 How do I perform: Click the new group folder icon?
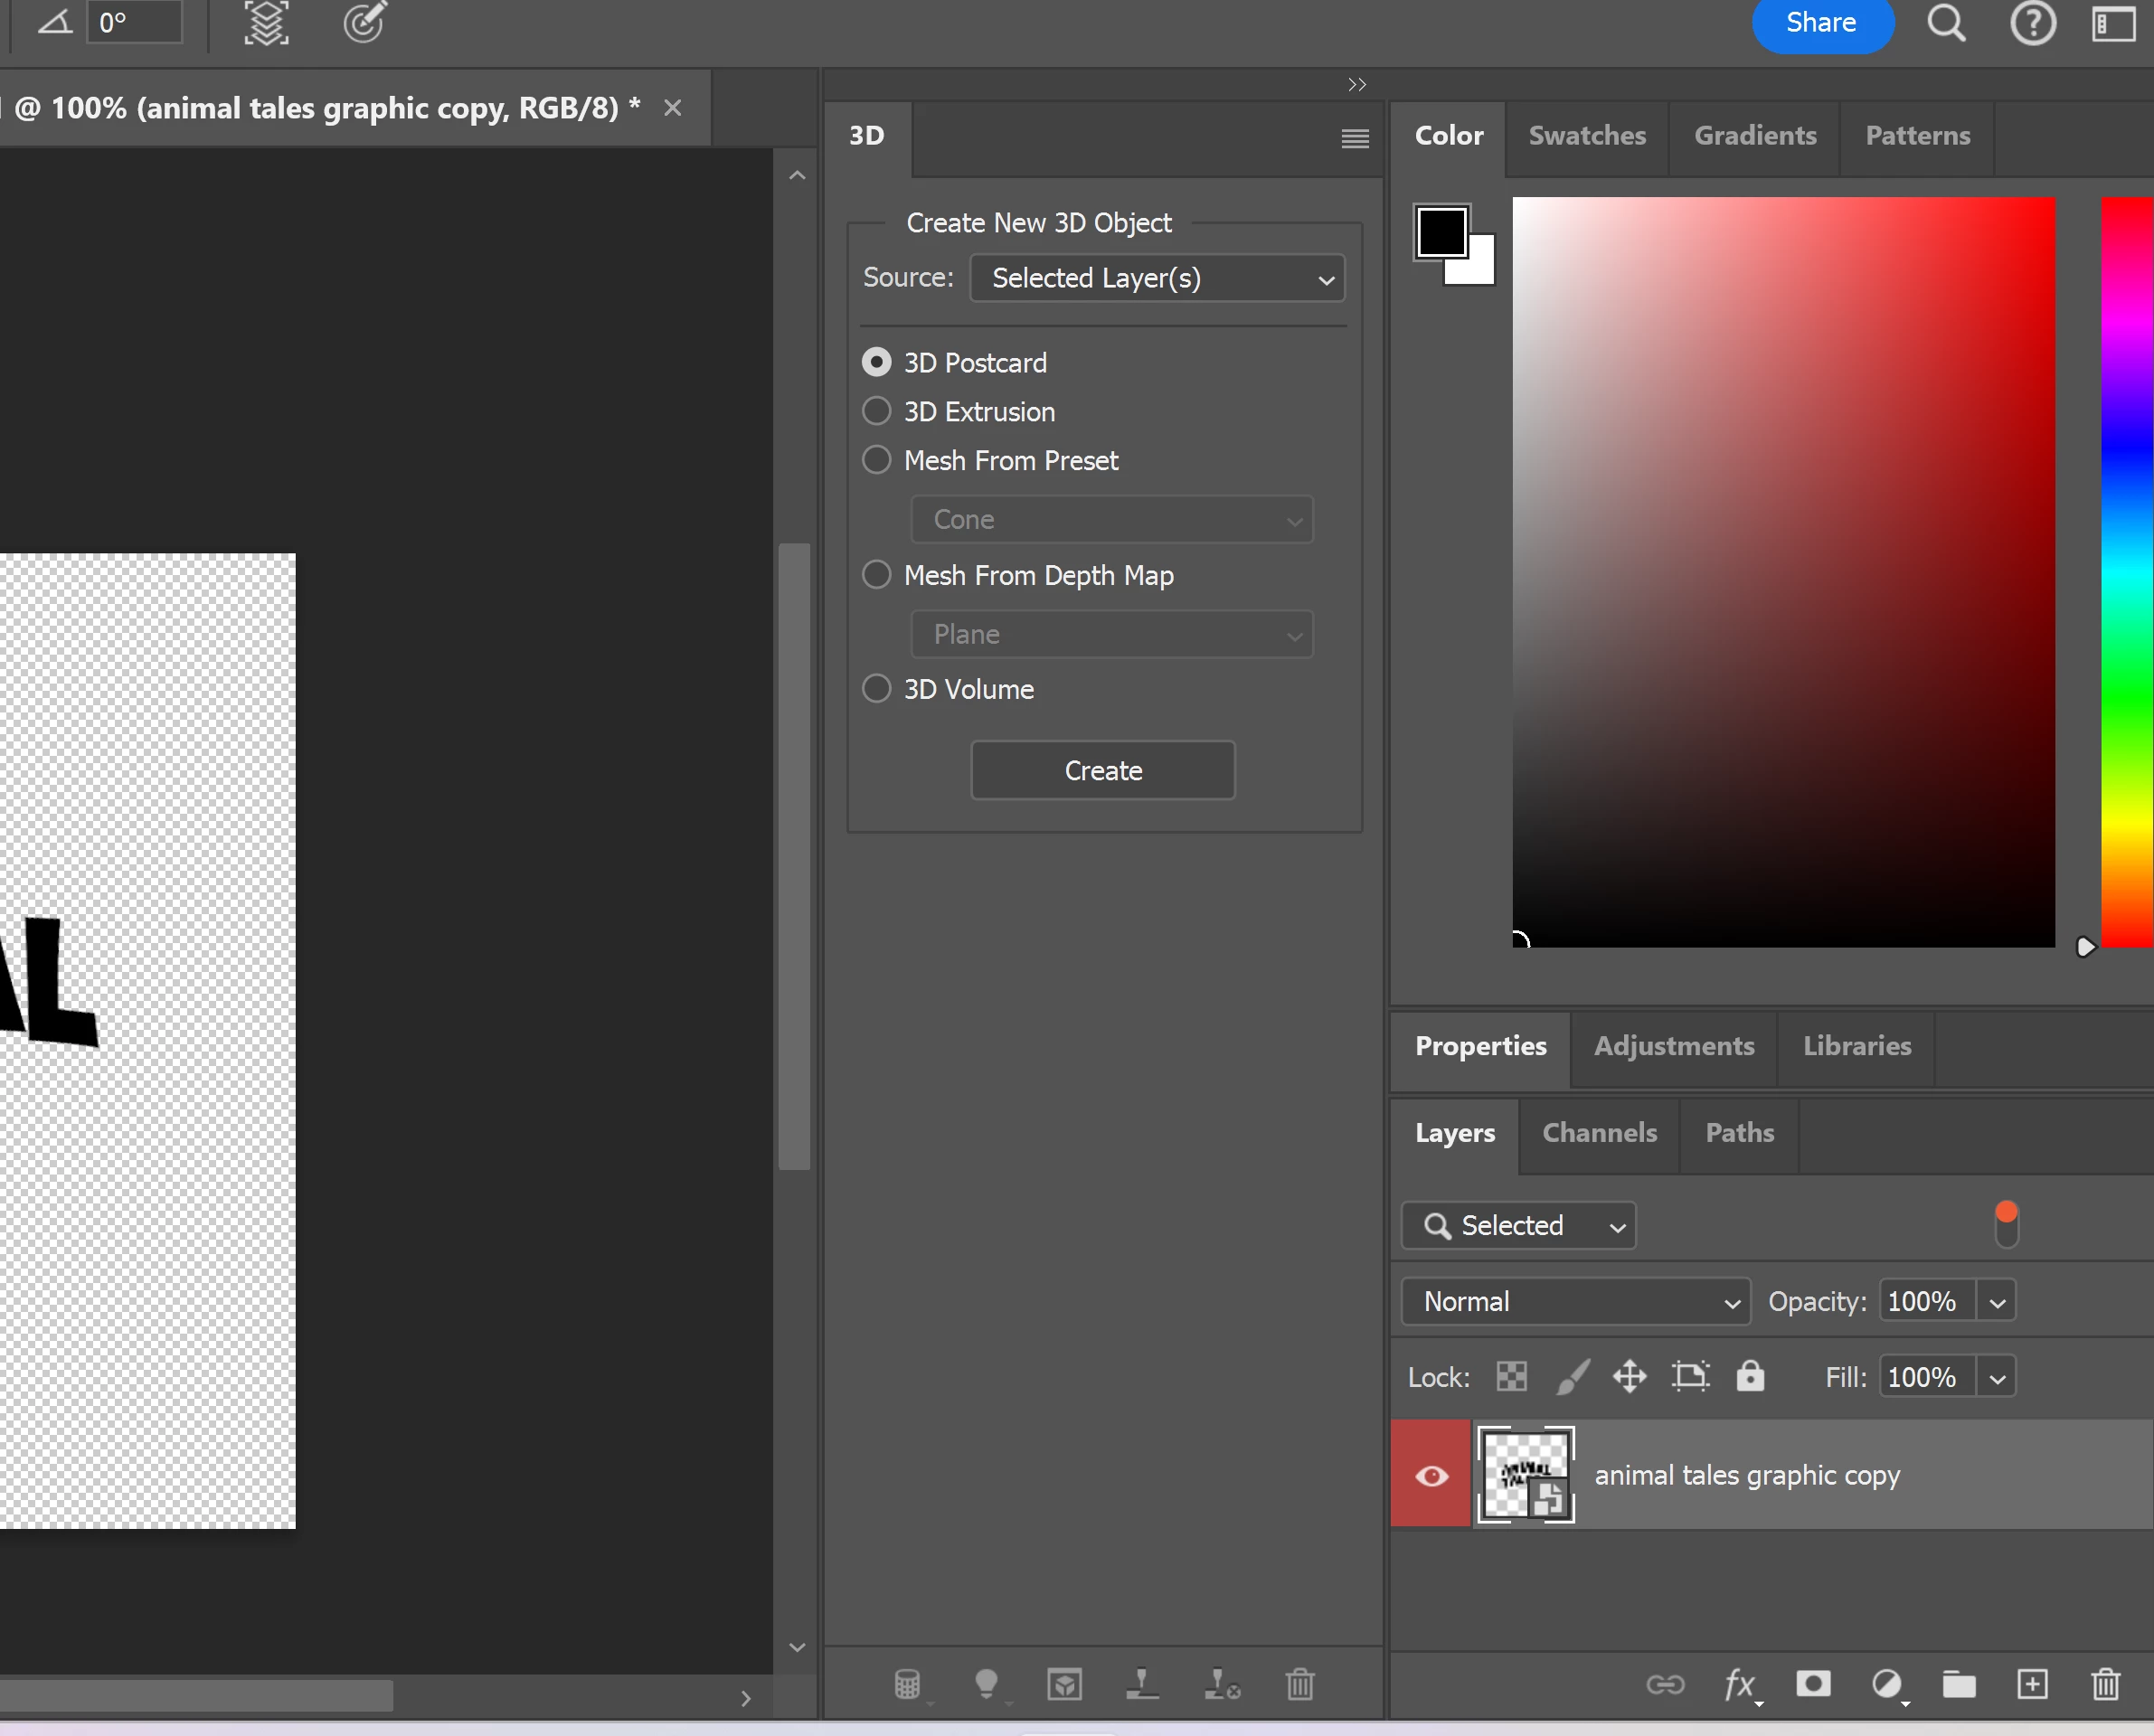tap(1959, 1684)
